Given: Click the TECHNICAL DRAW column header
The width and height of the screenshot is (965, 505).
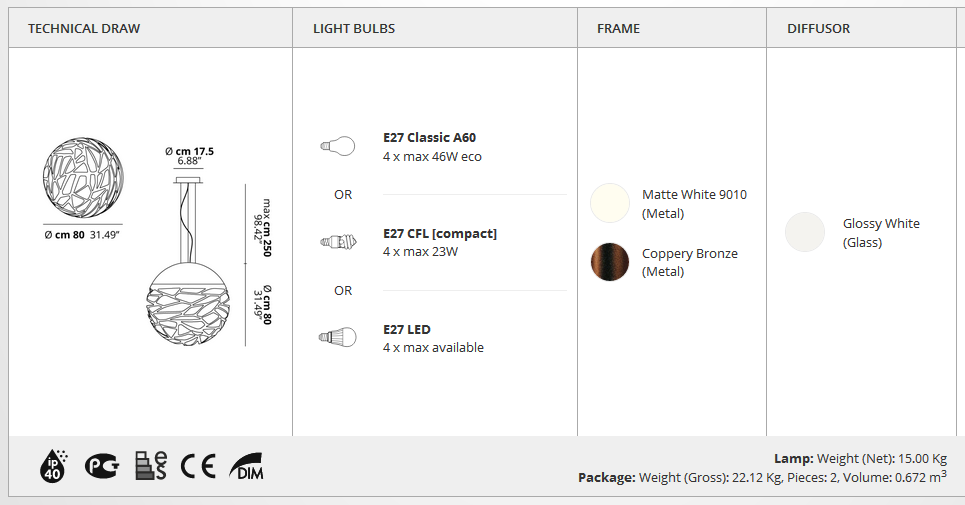Looking at the screenshot, I should click(x=84, y=28).
